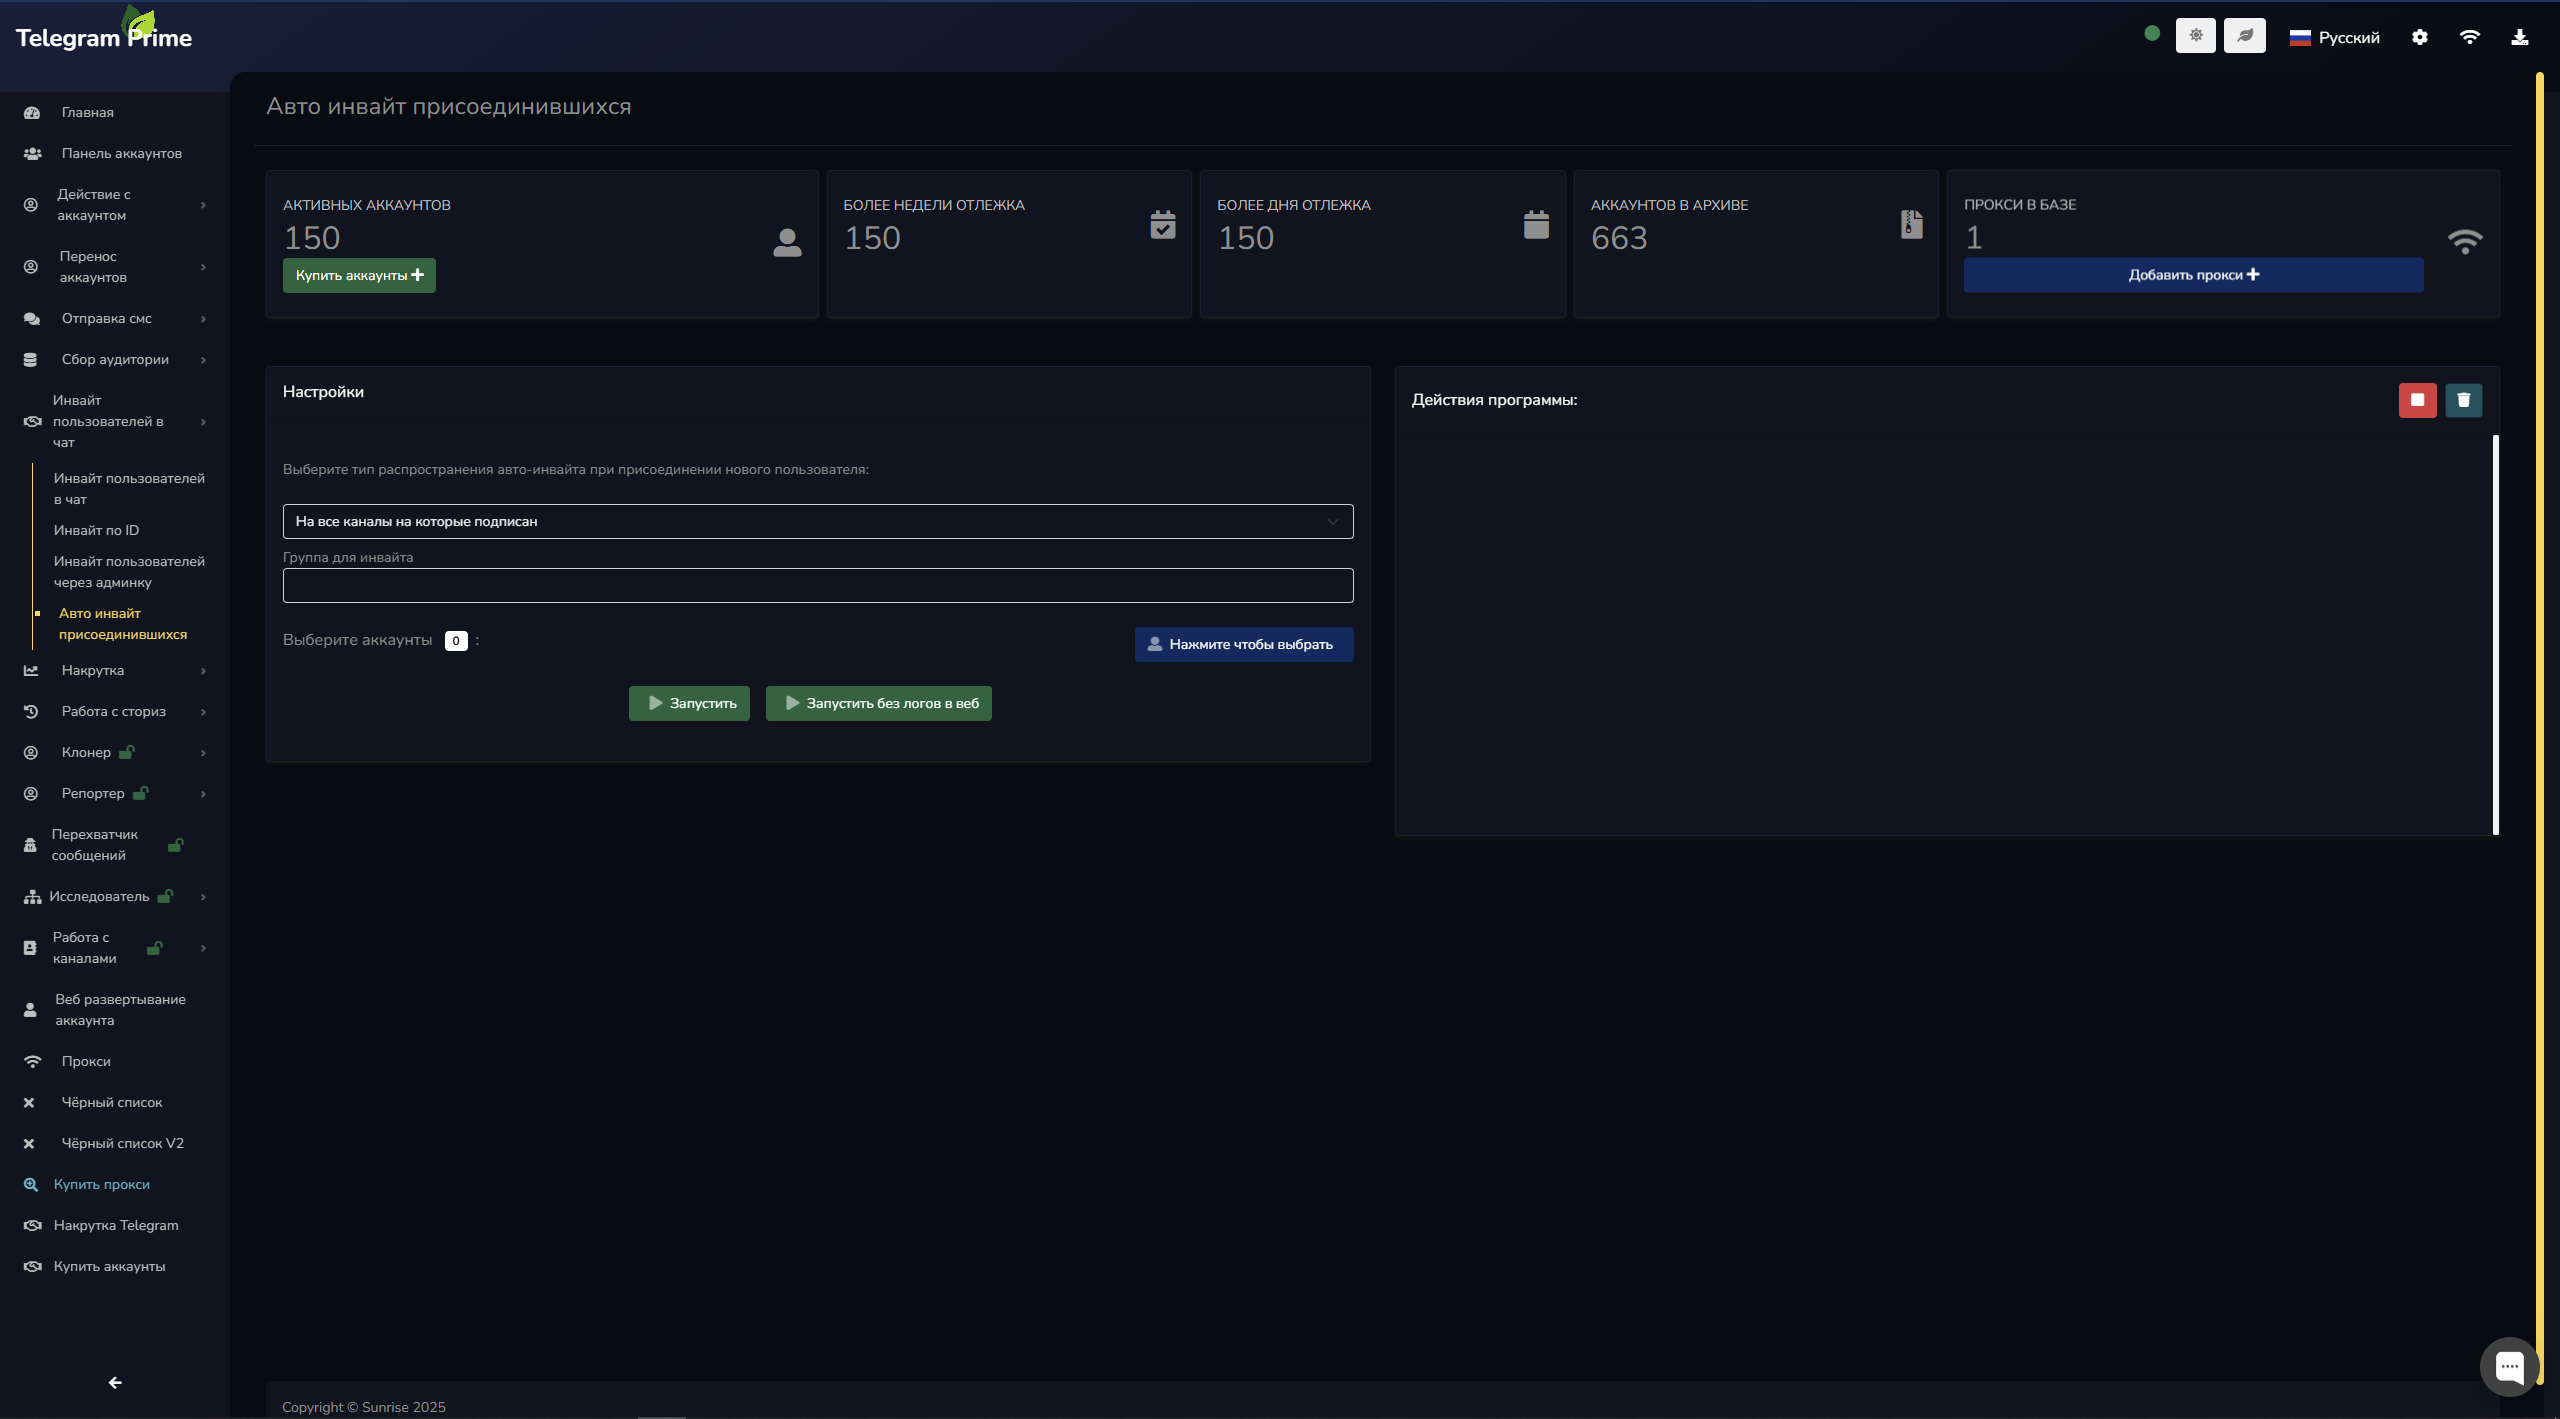Open Панель аккаунтов menu item
Image resolution: width=2560 pixels, height=1419 pixels.
(x=121, y=154)
